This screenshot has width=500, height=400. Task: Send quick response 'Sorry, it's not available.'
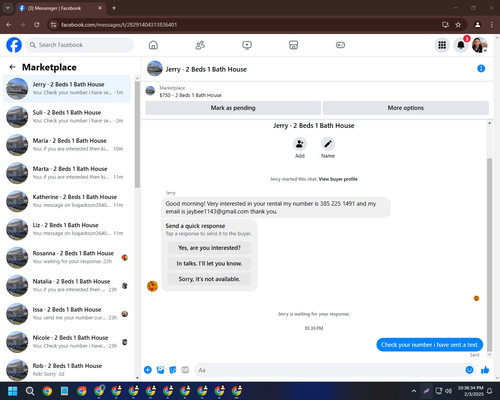click(209, 279)
